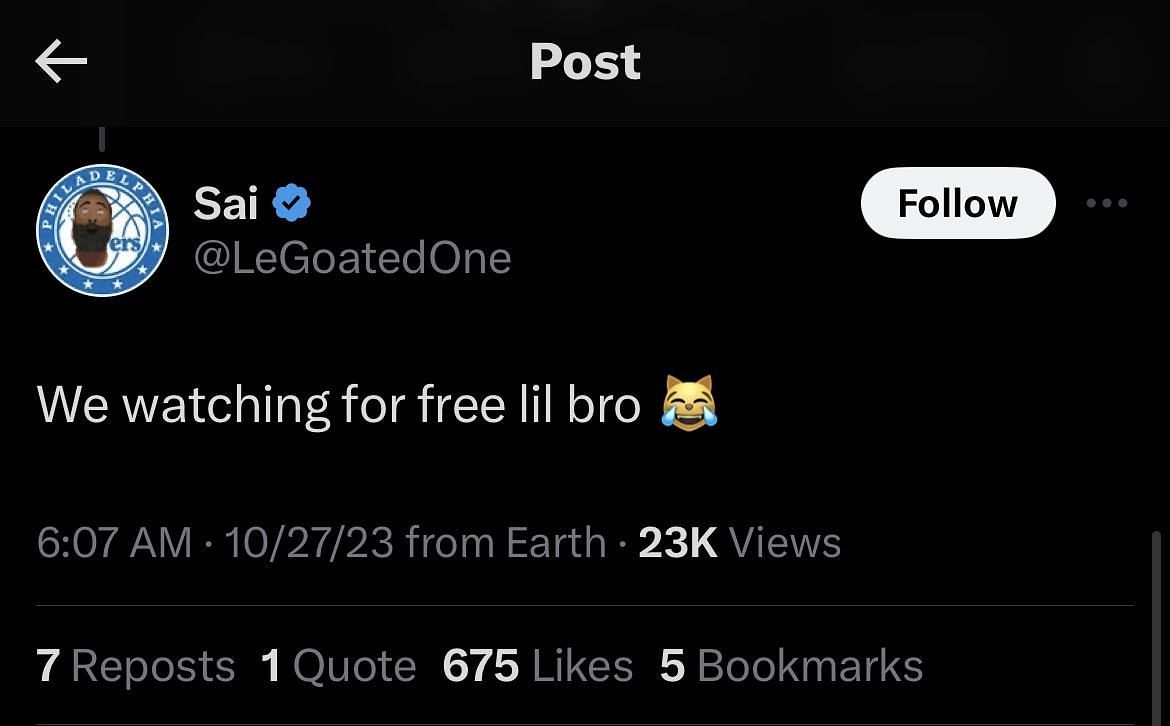Open the Sai display name profile
This screenshot has width=1170, height=726.
click(226, 204)
